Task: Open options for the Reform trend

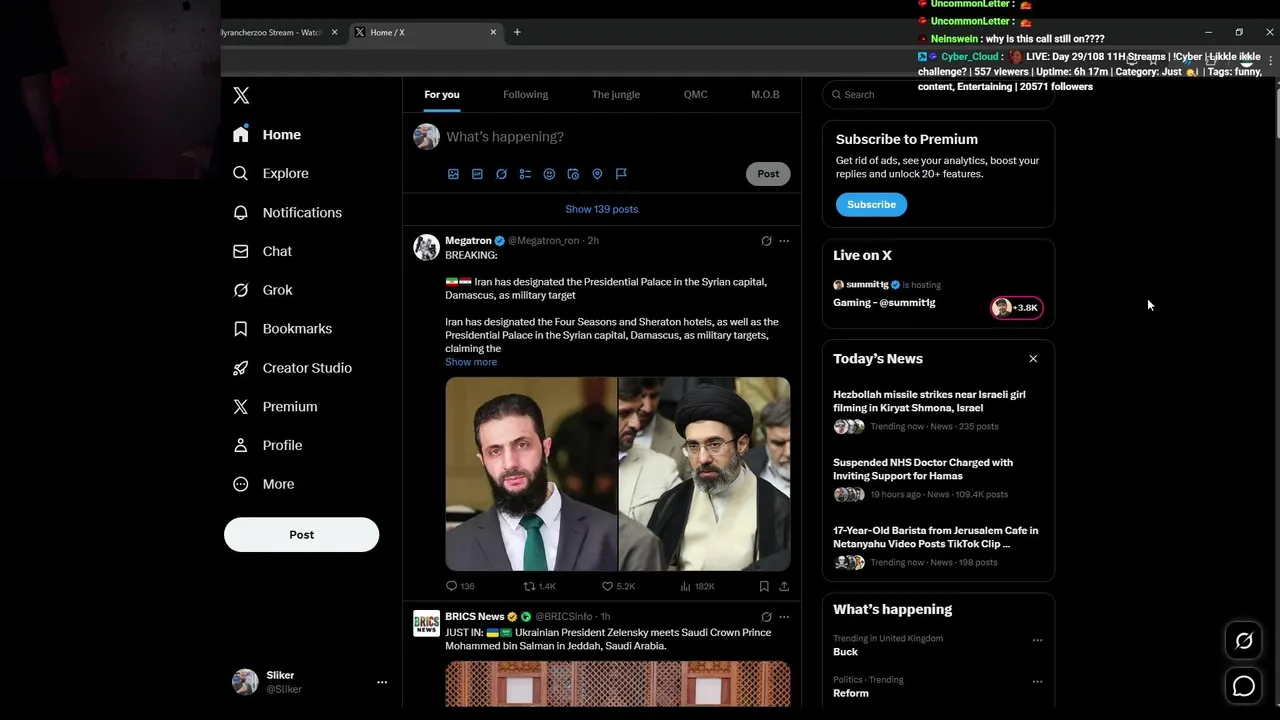Action: 1037,681
